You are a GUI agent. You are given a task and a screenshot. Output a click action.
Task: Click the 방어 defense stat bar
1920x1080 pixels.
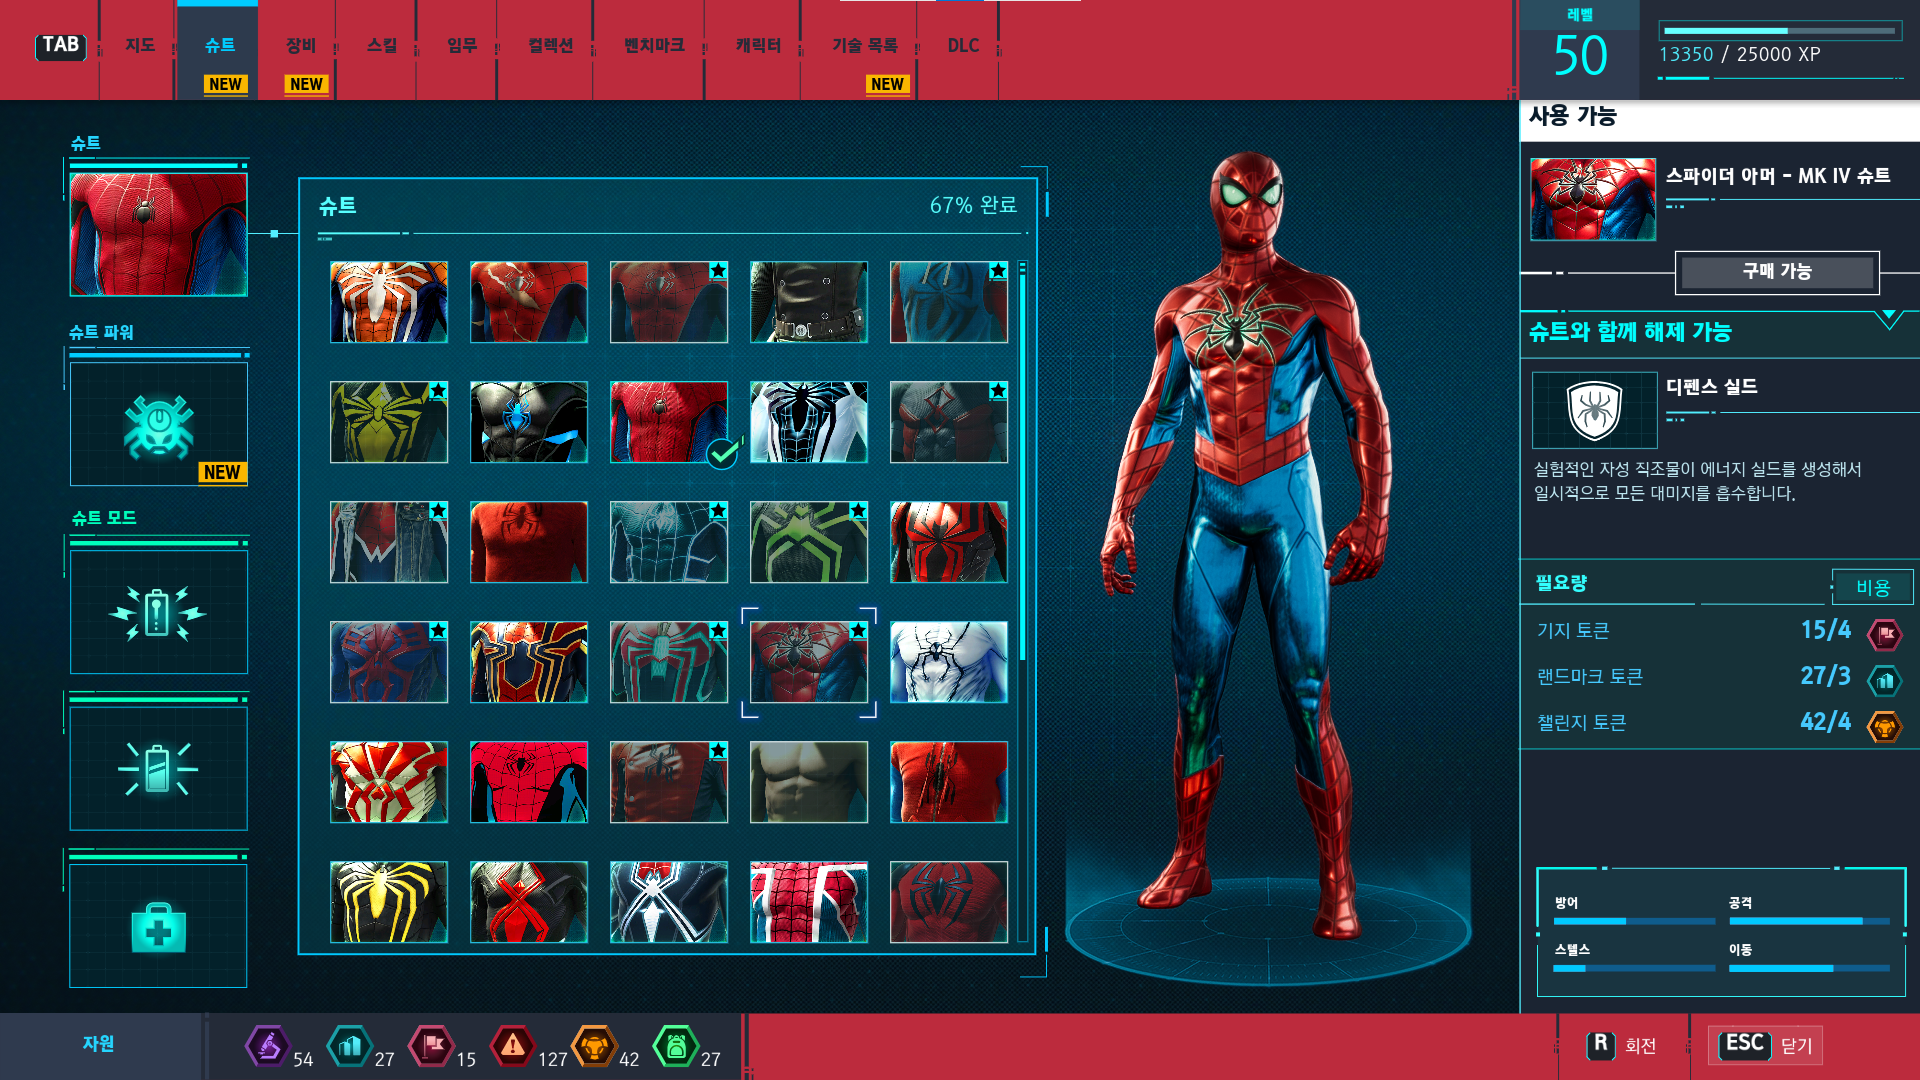pyautogui.click(x=1634, y=921)
